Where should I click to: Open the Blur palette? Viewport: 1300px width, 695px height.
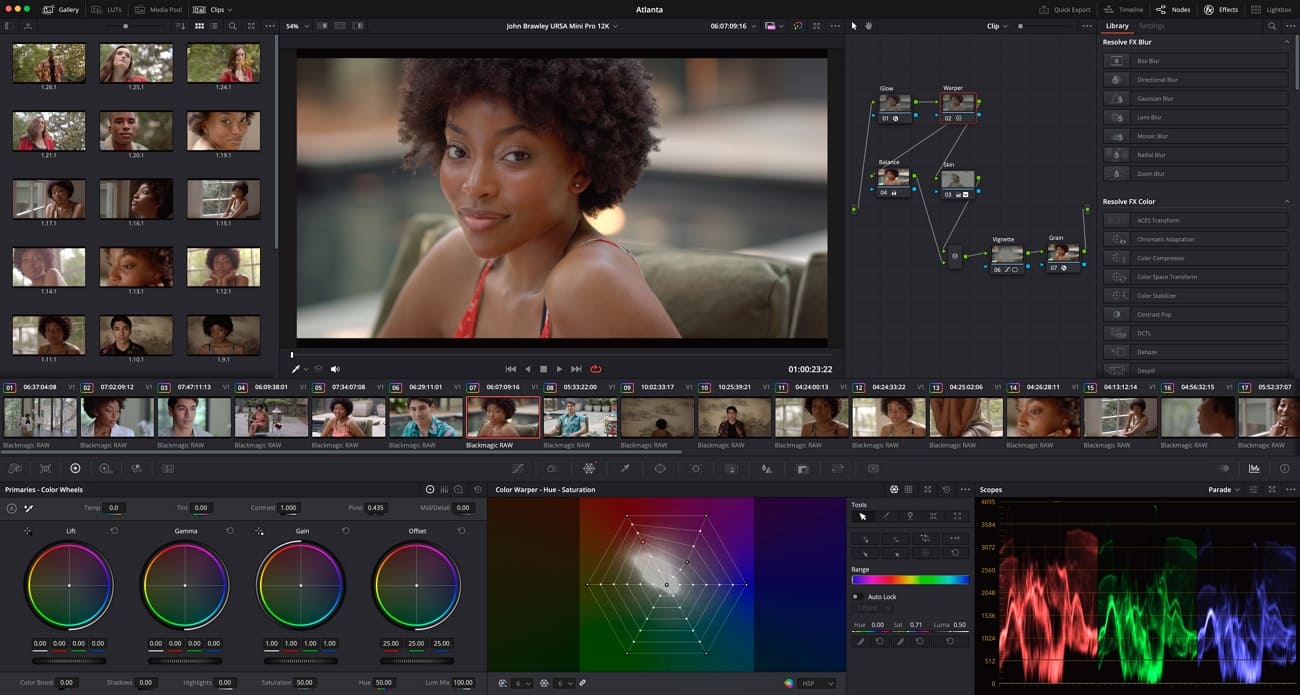[x=768, y=468]
